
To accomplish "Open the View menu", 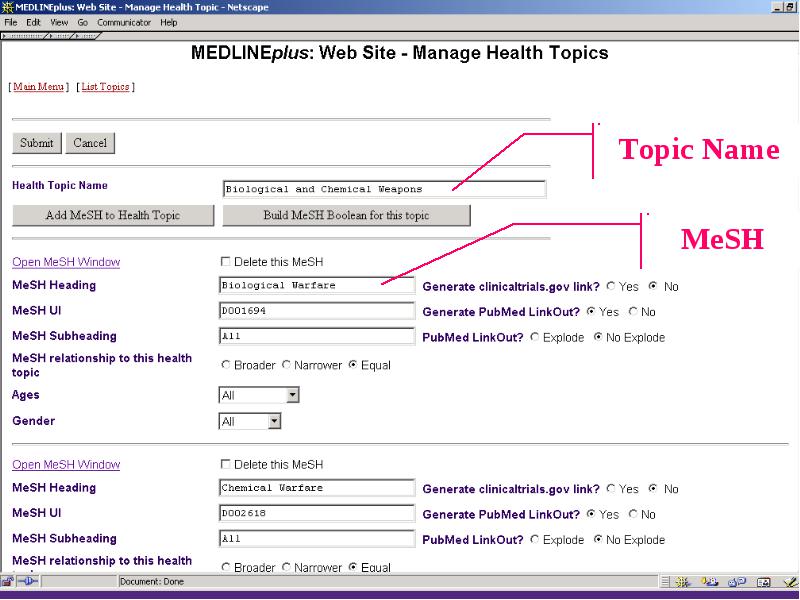I will point(59,22).
